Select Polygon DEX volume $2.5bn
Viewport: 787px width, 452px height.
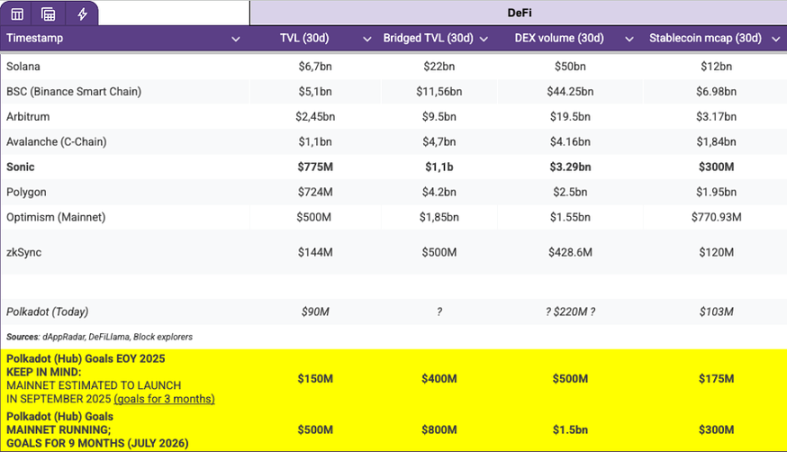pos(570,192)
